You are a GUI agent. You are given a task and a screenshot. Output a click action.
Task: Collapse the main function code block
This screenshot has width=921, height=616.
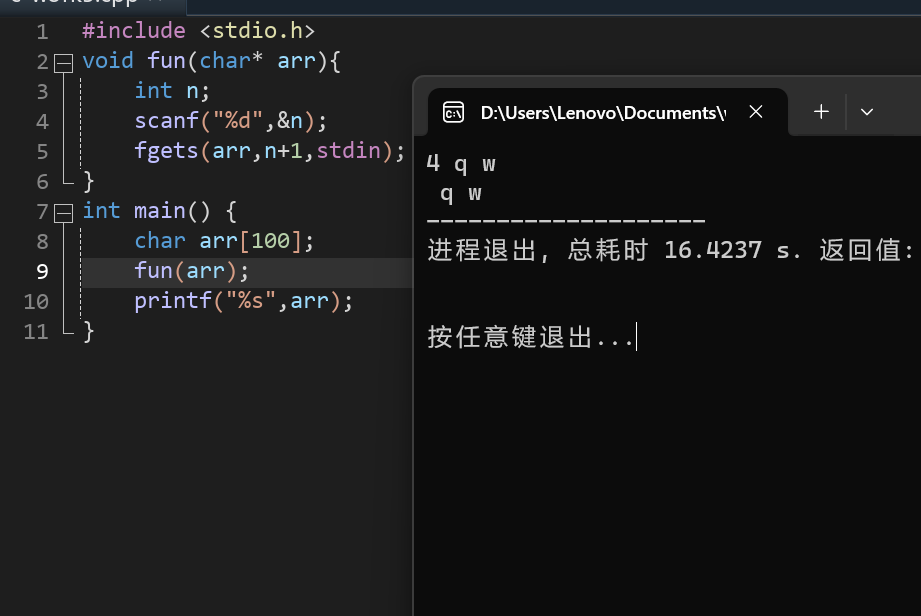pos(62,210)
